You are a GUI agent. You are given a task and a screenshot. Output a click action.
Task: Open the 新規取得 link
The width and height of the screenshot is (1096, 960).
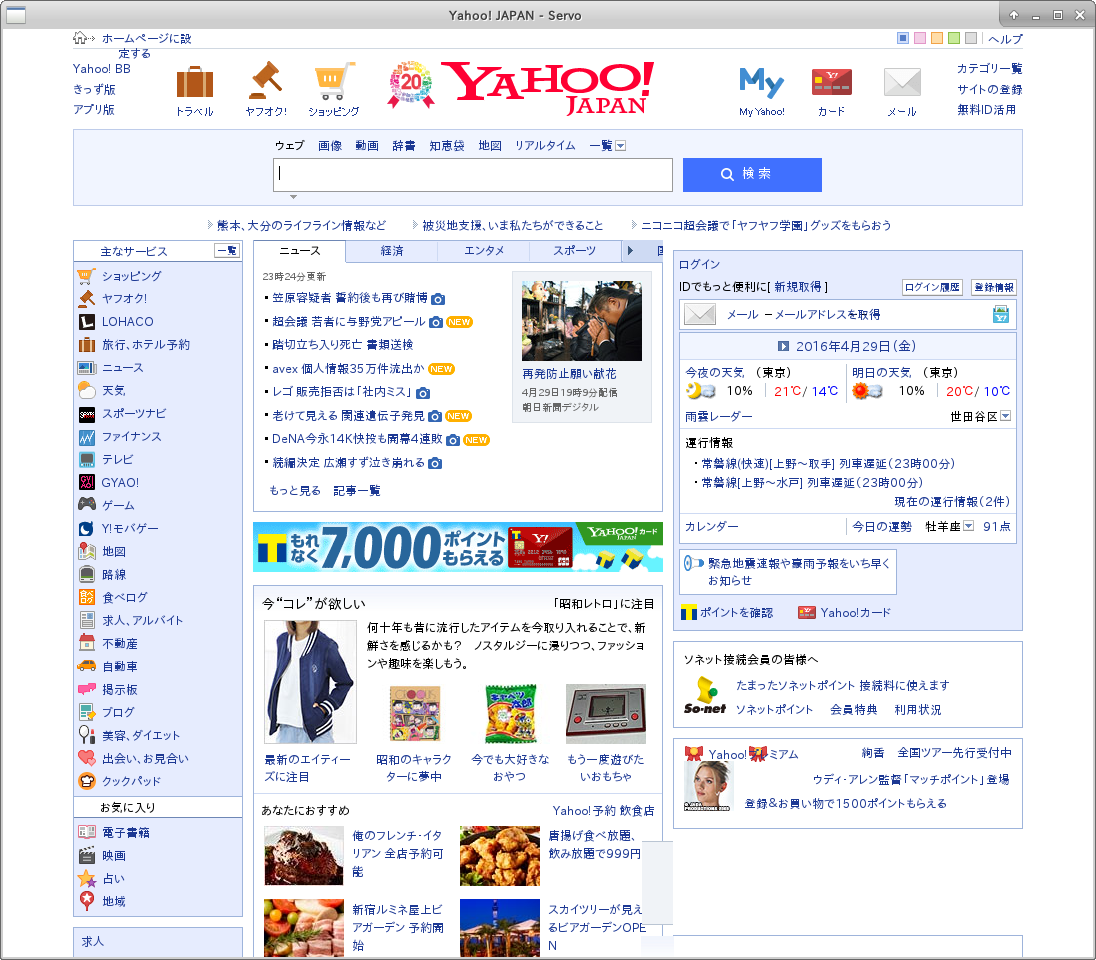point(798,287)
